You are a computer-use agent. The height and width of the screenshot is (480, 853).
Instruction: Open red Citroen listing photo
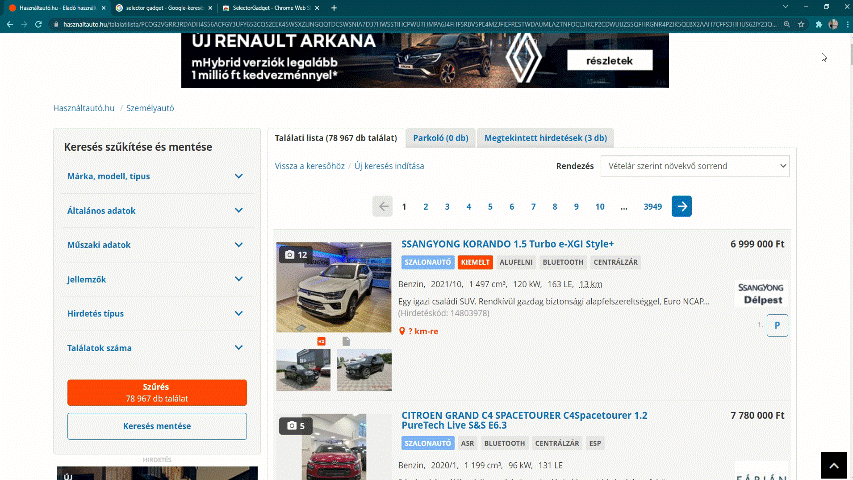tap(333, 447)
